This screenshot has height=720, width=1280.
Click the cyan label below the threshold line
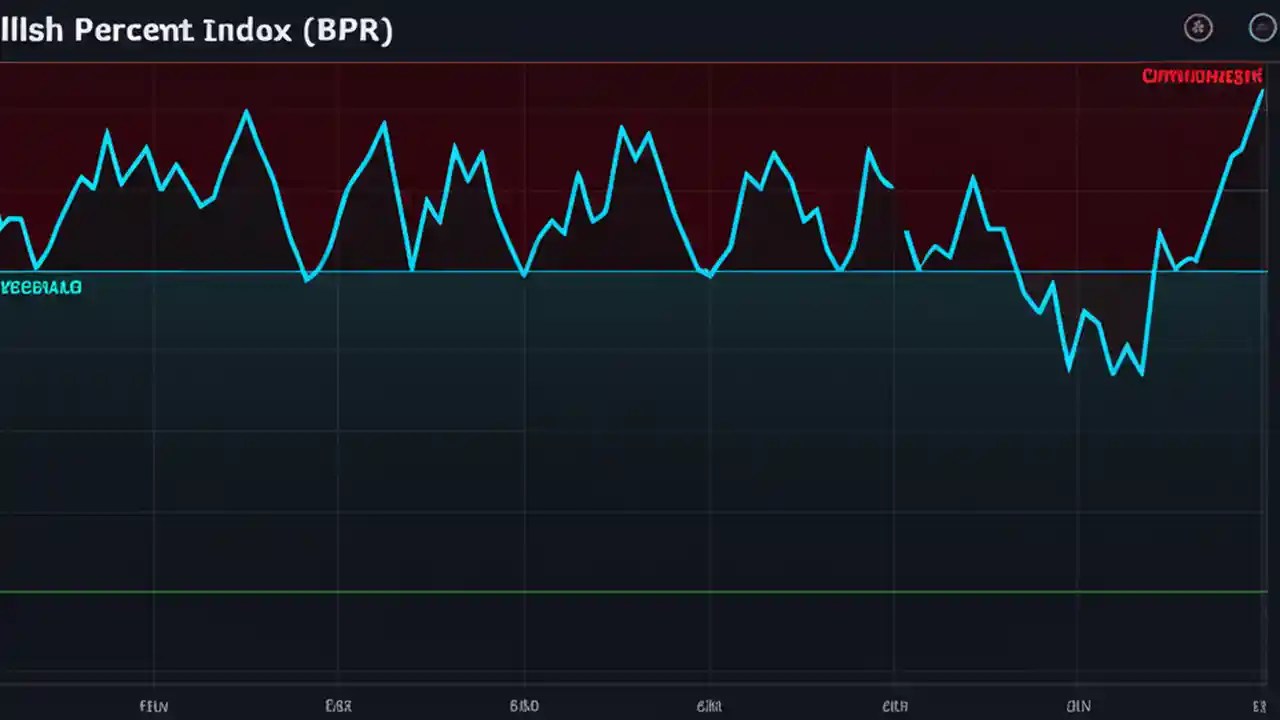point(41,287)
